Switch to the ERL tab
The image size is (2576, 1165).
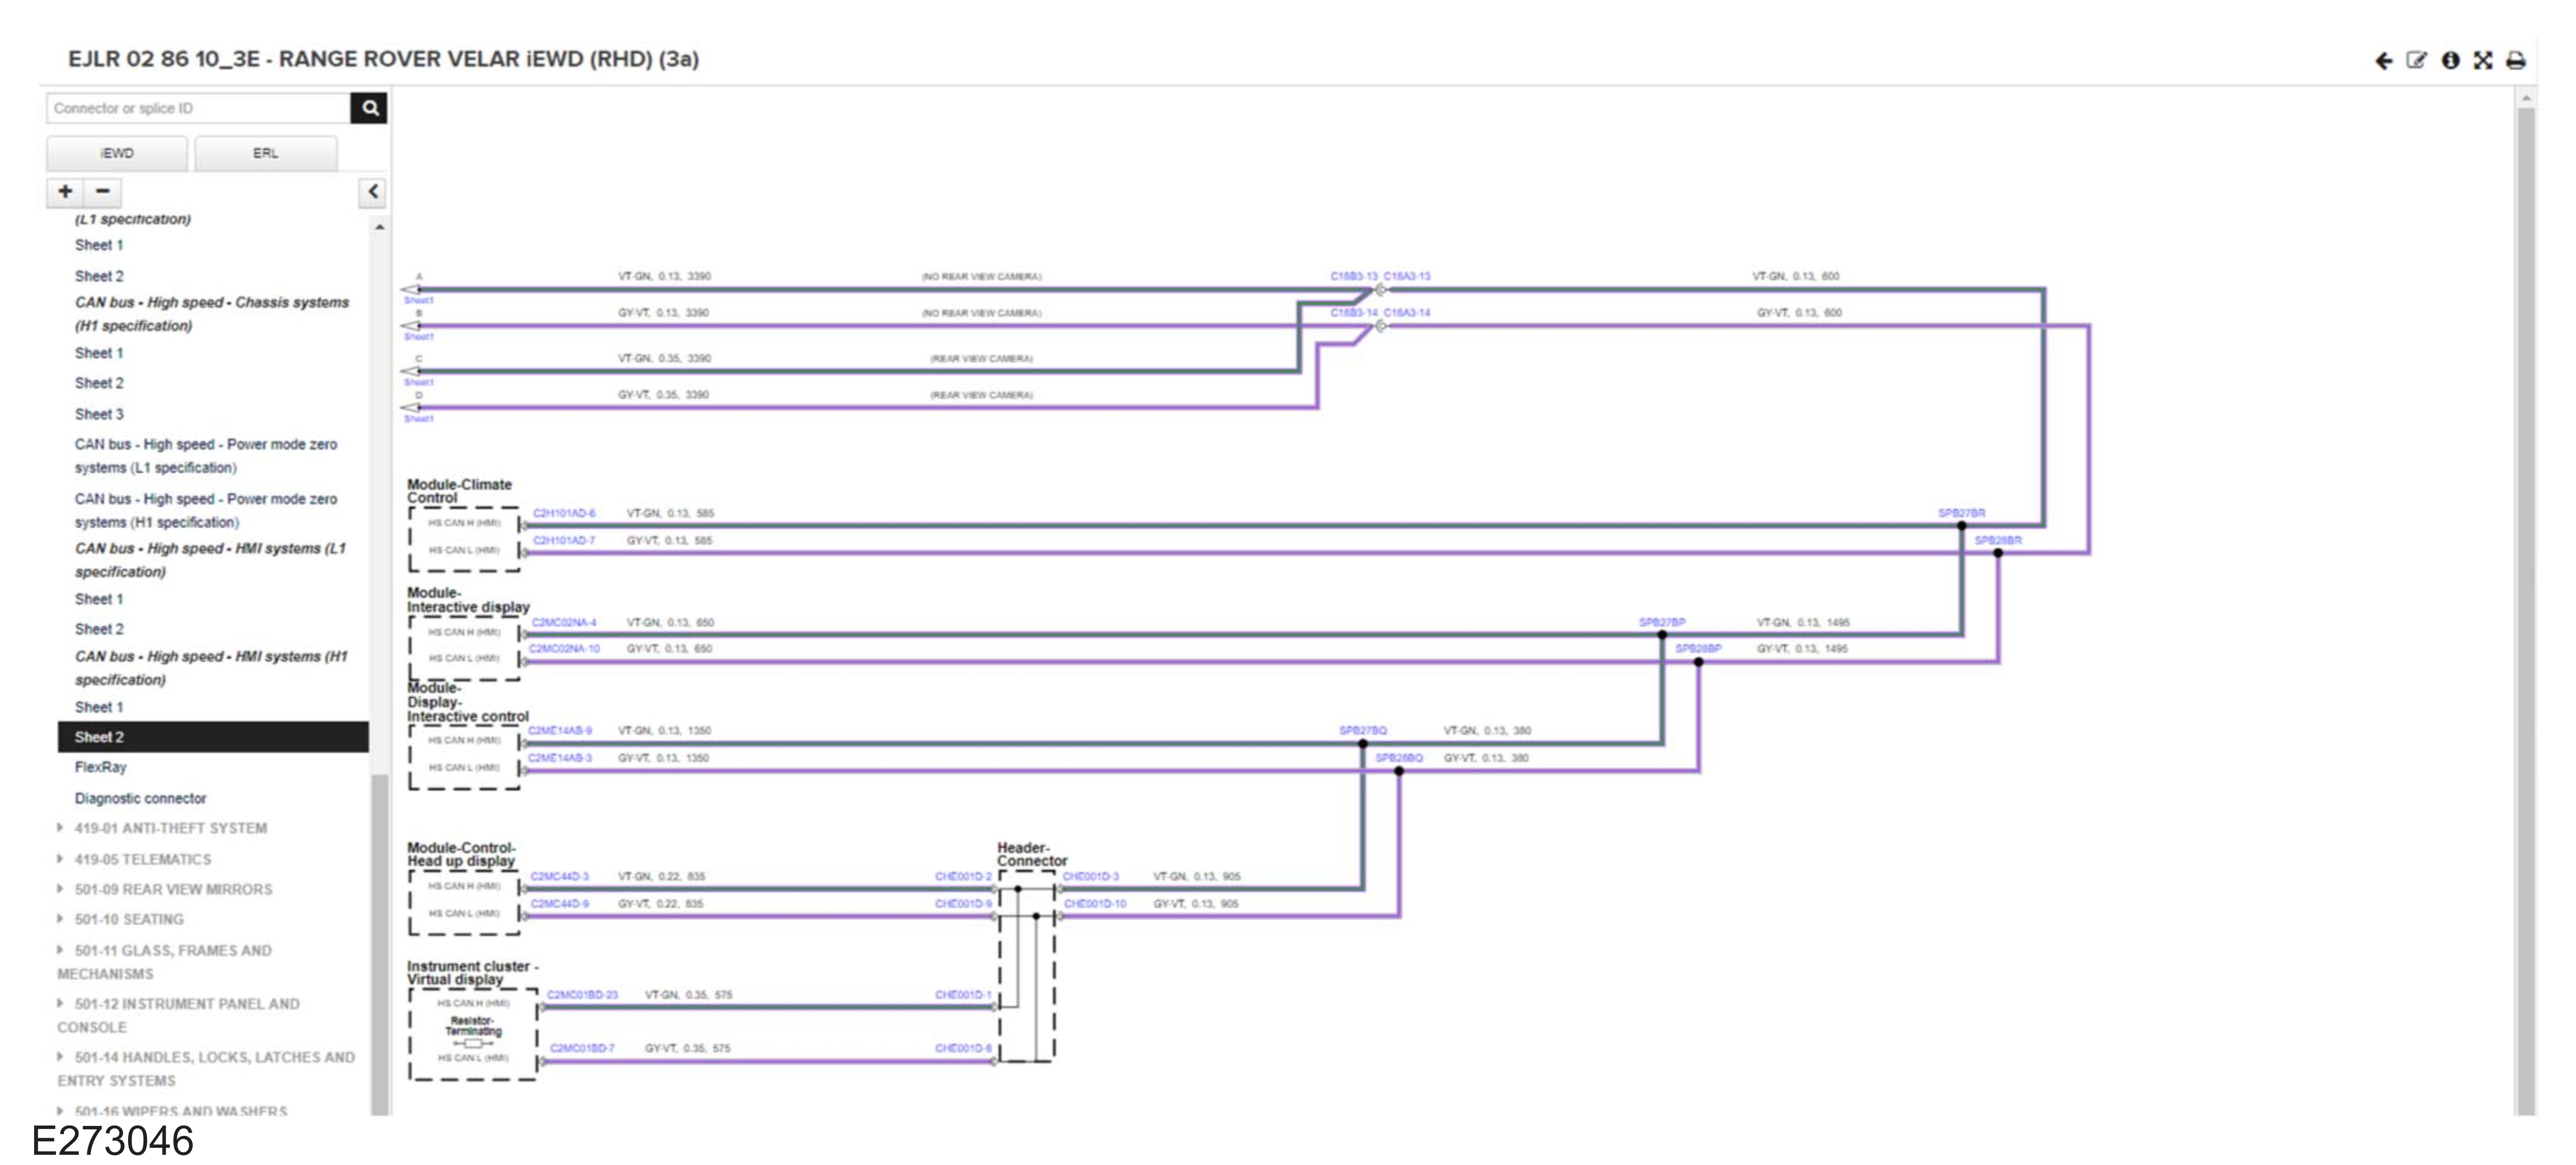point(265,153)
